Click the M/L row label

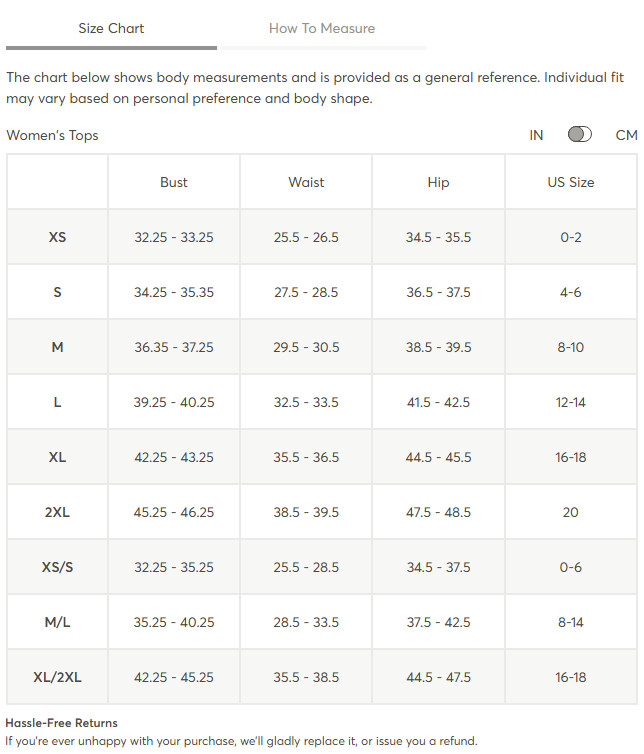pos(57,622)
